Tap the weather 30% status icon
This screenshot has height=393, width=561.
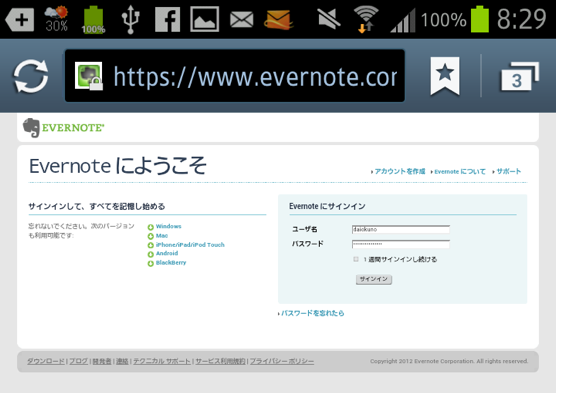pyautogui.click(x=56, y=19)
